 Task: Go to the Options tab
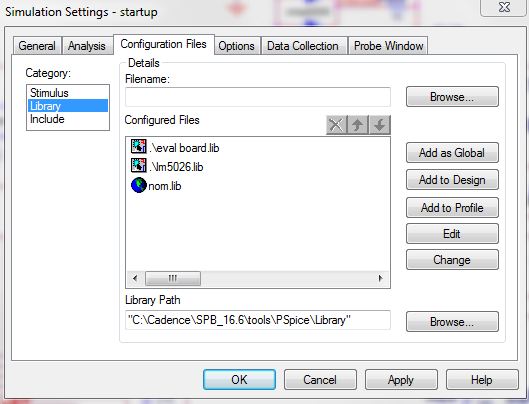pos(236,46)
